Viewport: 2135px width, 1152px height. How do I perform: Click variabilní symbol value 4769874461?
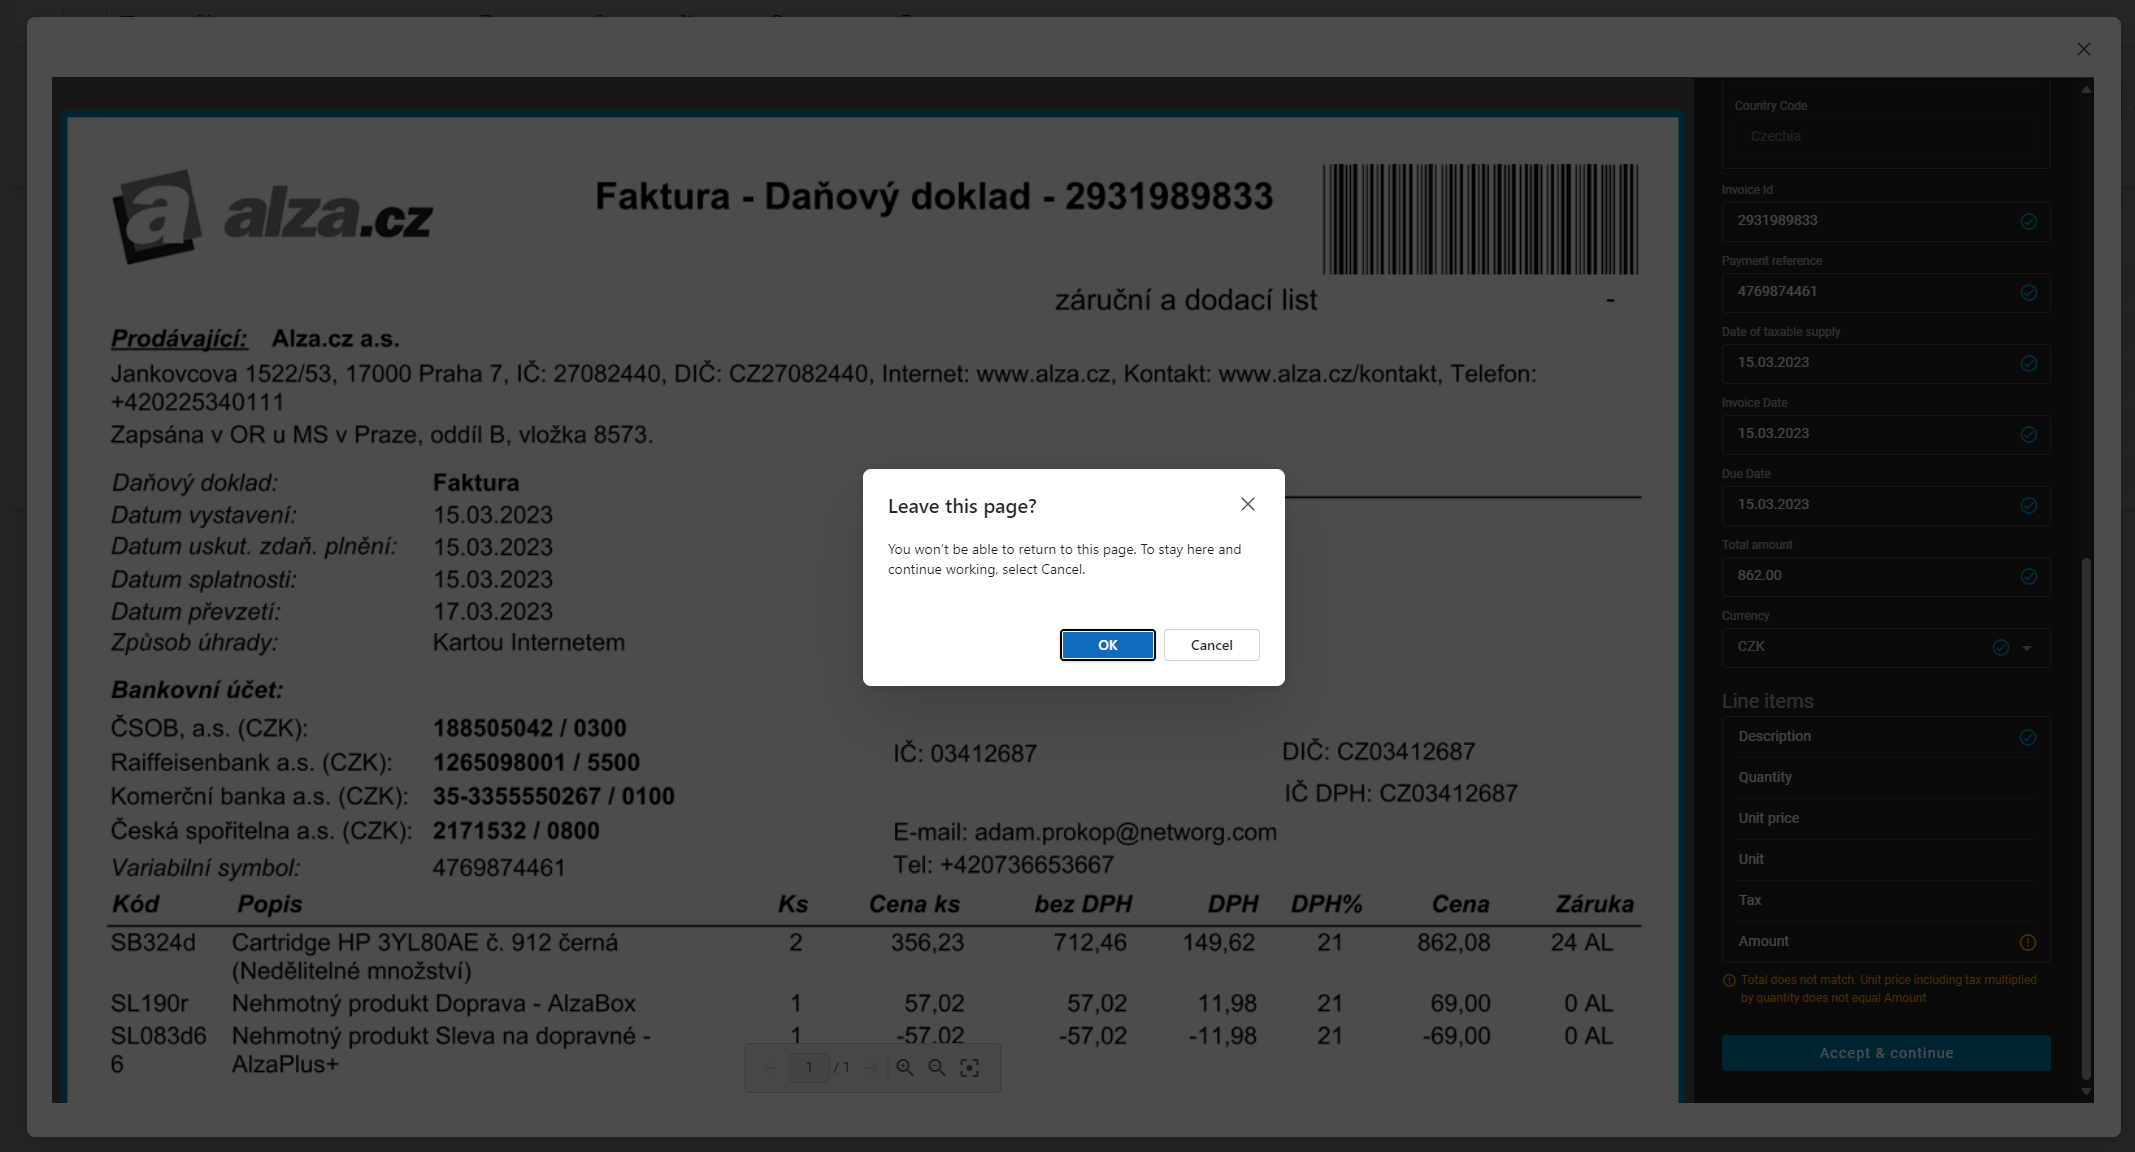(x=499, y=868)
